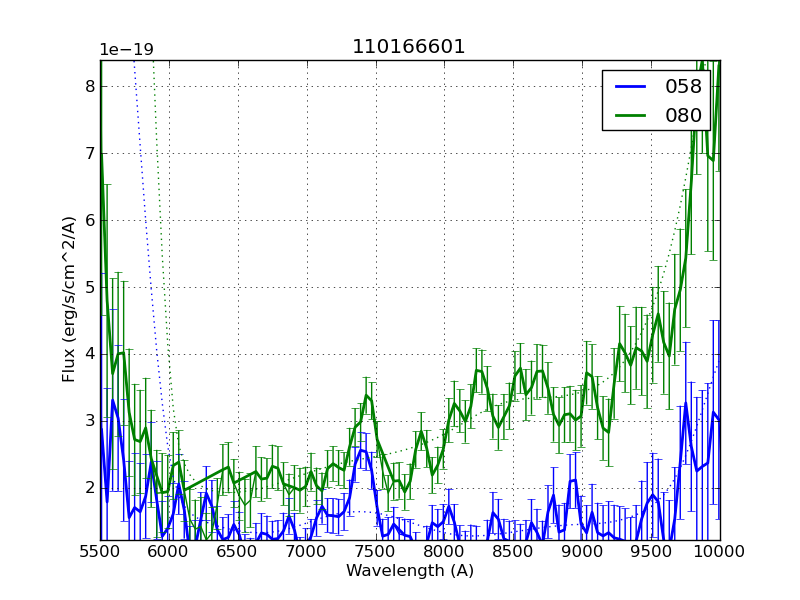Click the 6000 x-axis tick label

[x=169, y=551]
